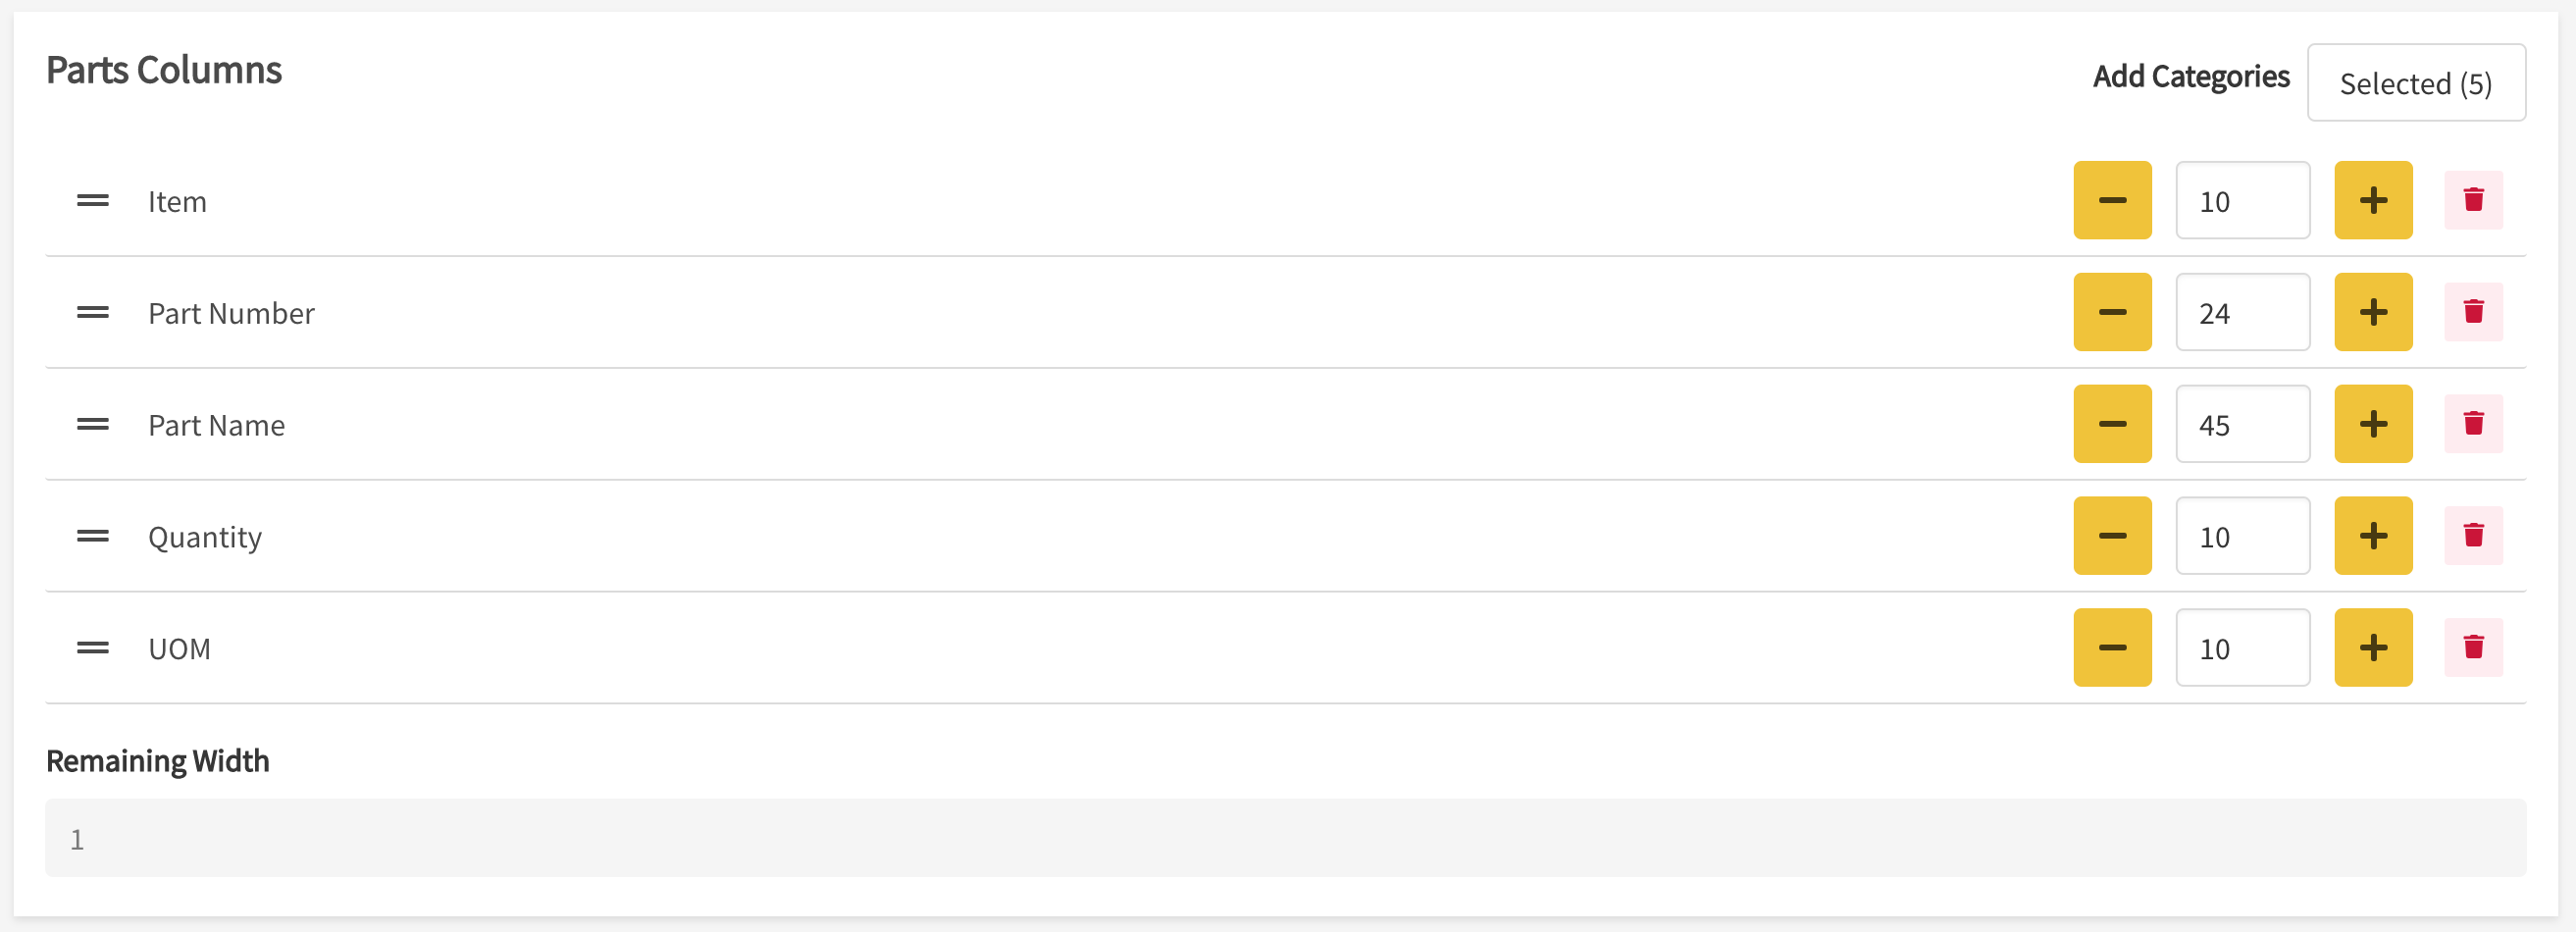Grab the drag handle for Item
Image resolution: width=2576 pixels, height=932 pixels.
coord(93,200)
